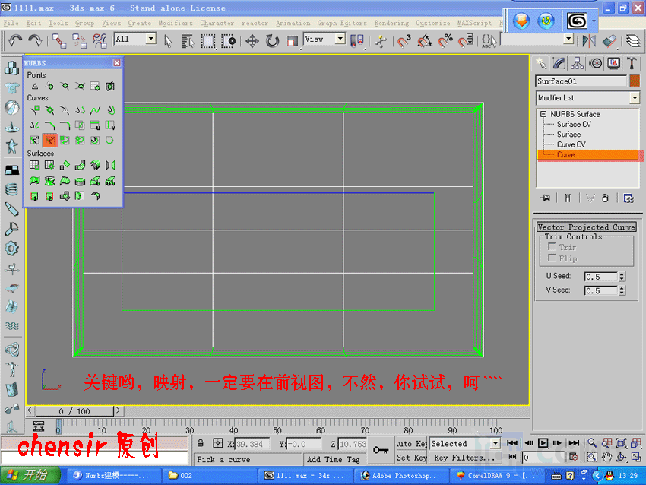Open the Layer Manager icon
646x485 pixels.
click(x=632, y=40)
